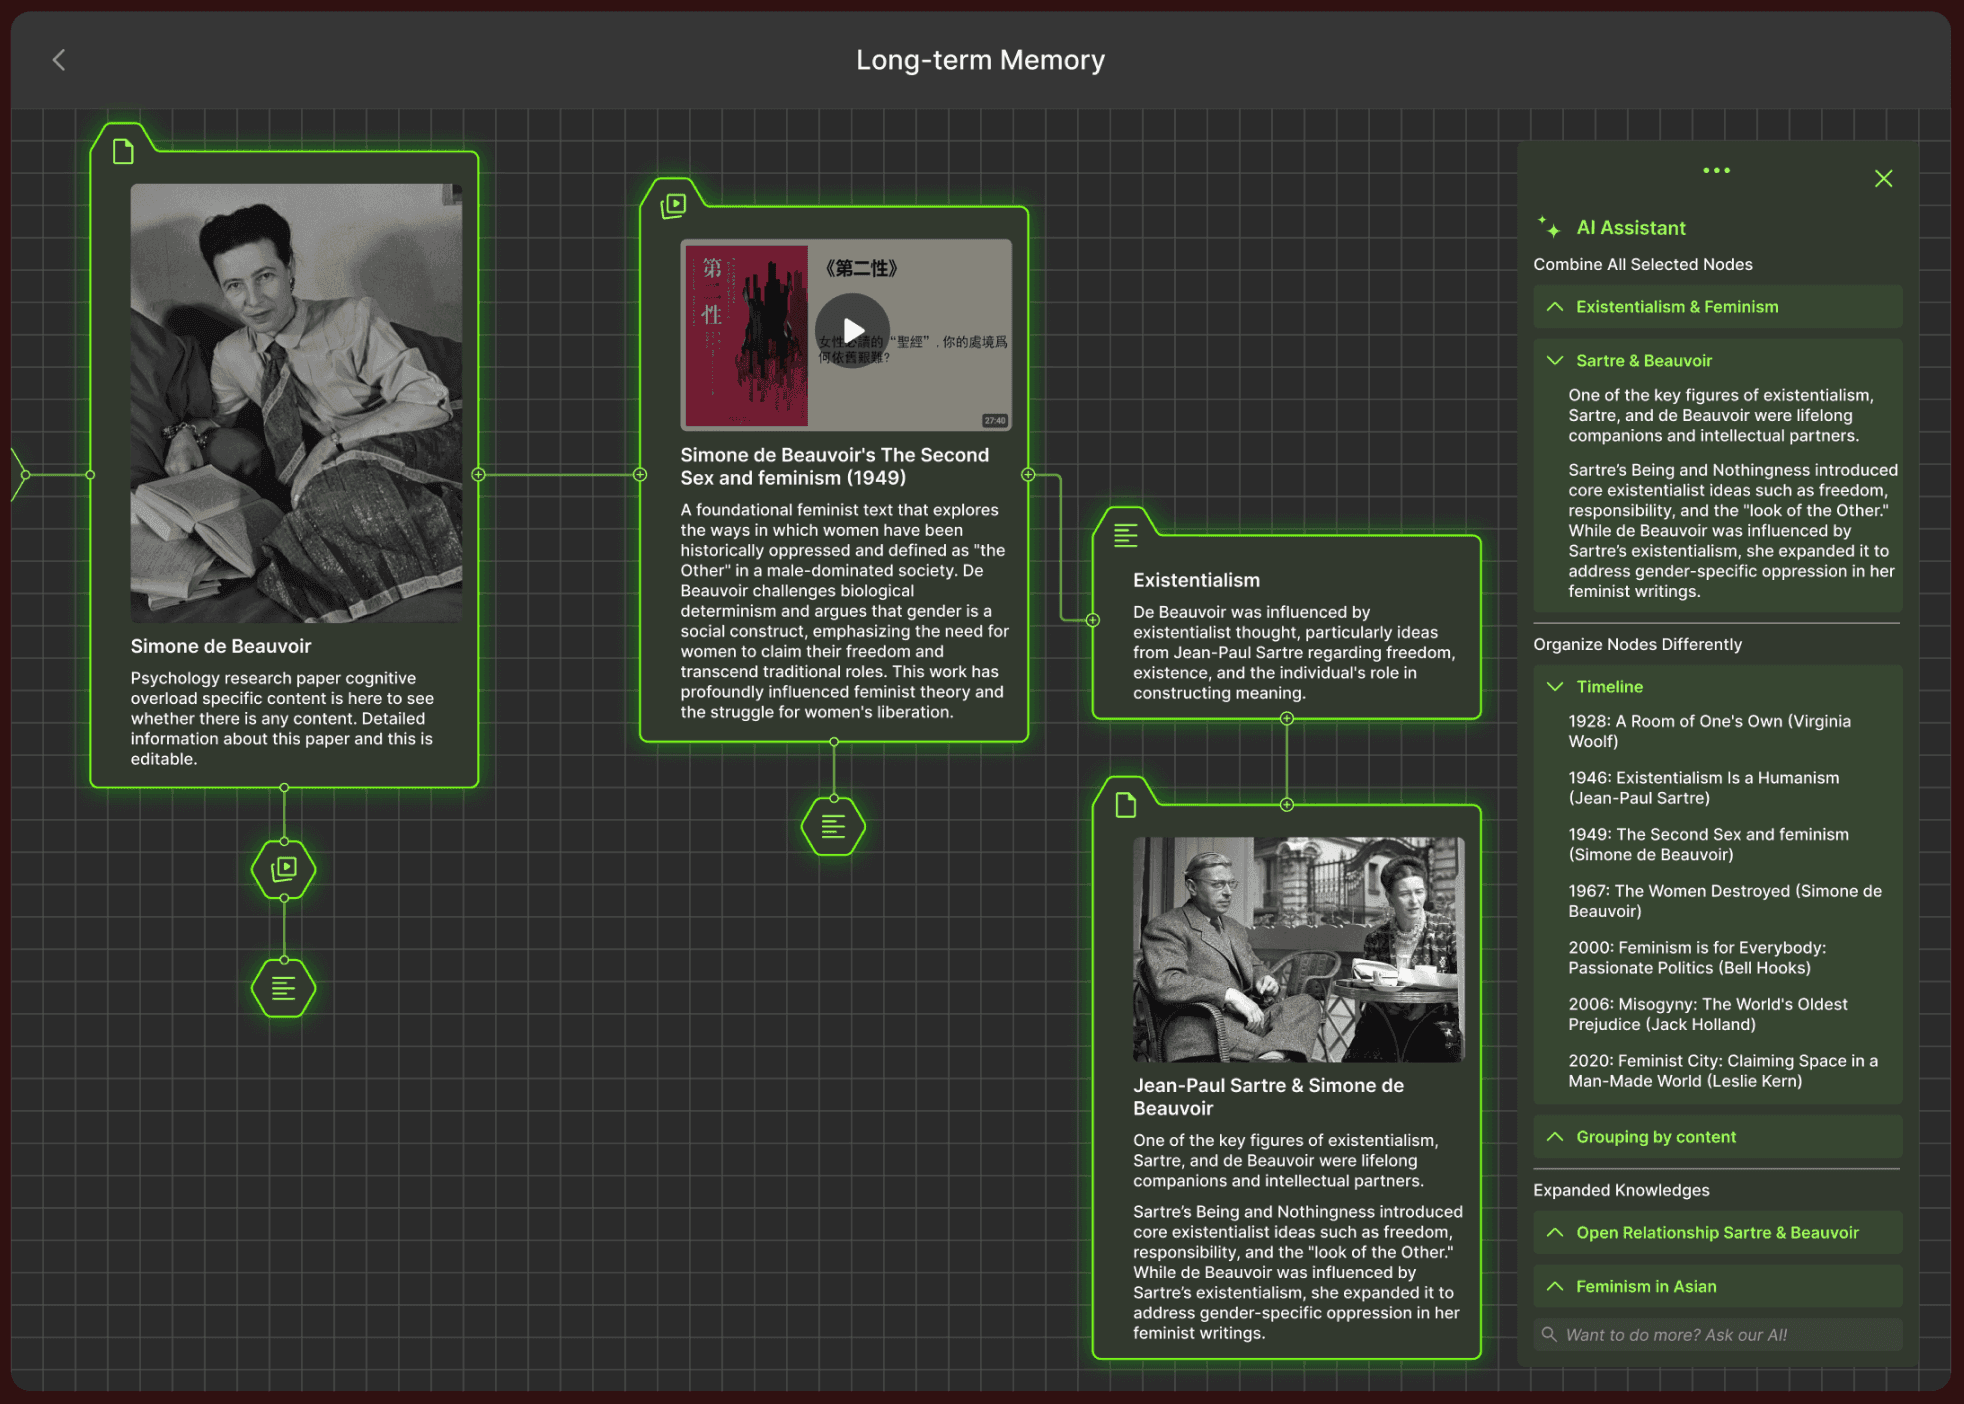Expand Existentialism & Feminism section

tap(1676, 307)
